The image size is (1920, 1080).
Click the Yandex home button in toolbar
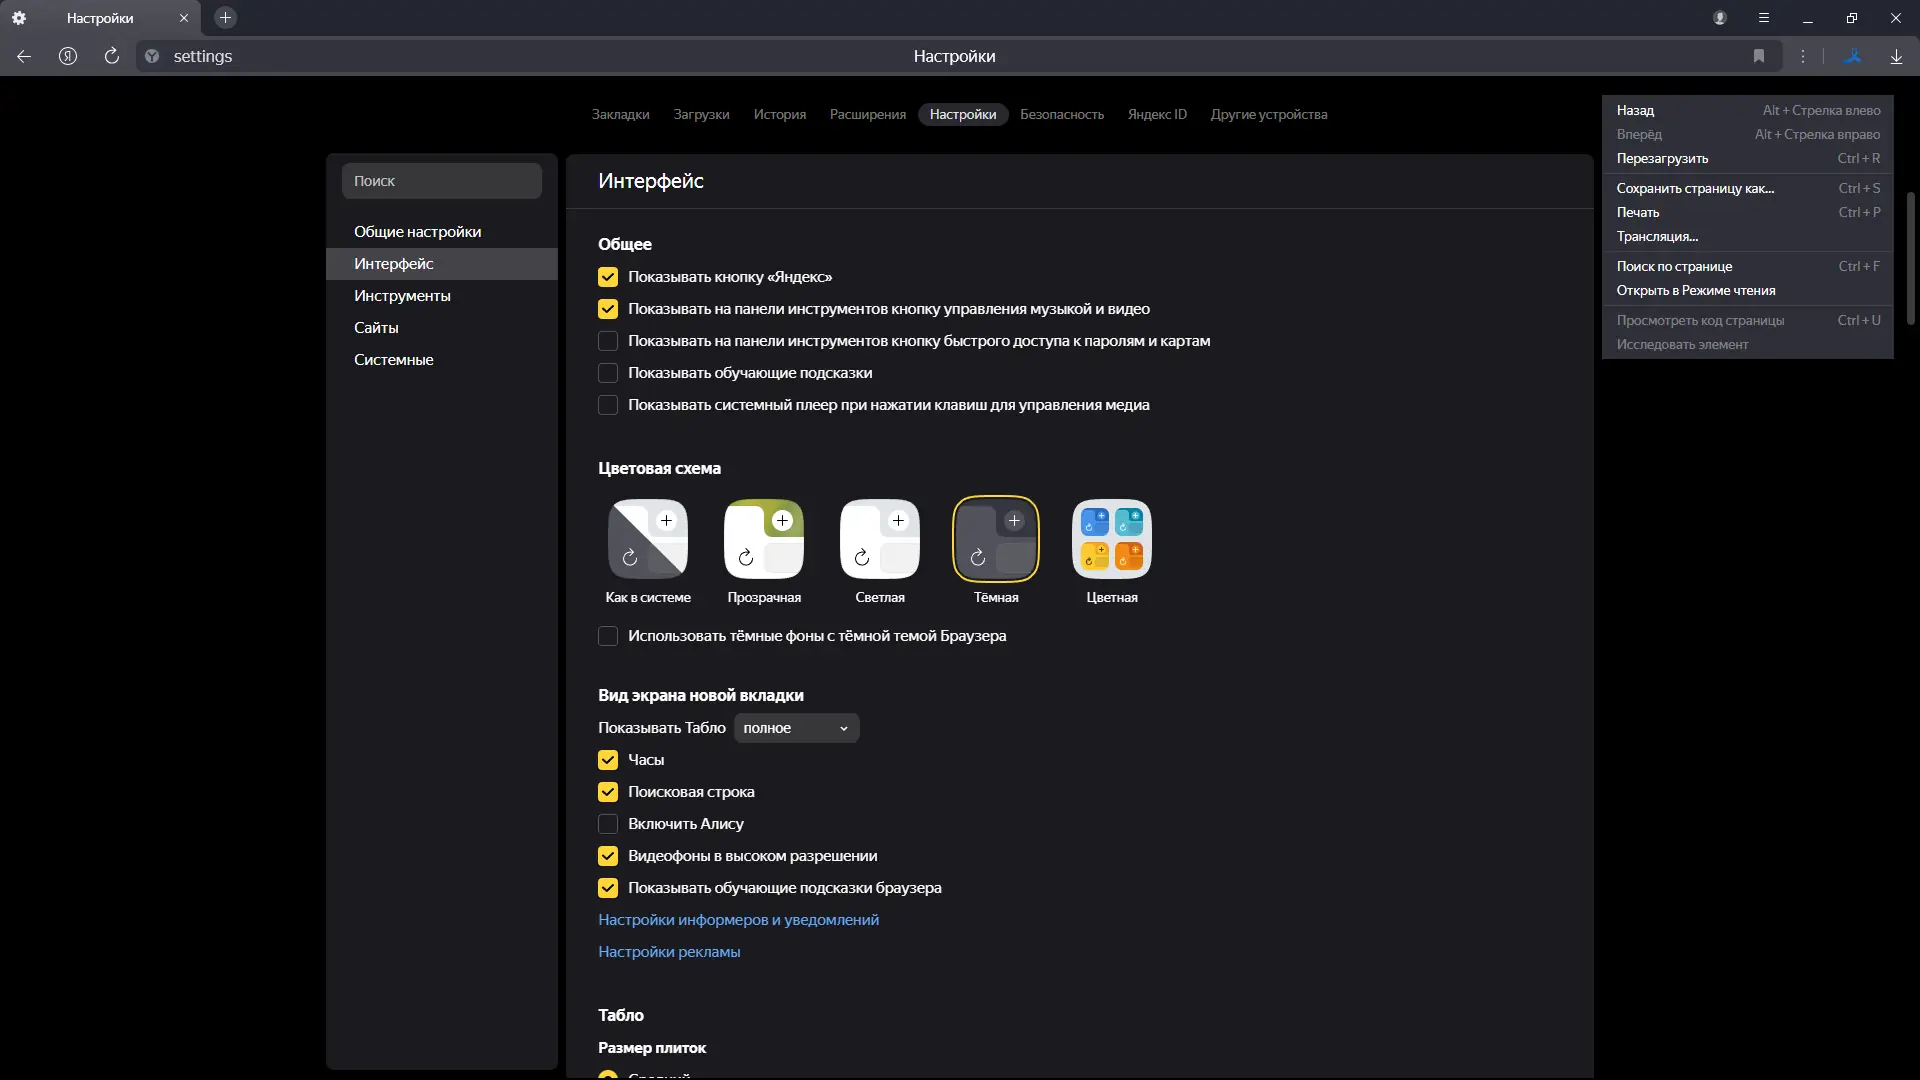tap(68, 56)
